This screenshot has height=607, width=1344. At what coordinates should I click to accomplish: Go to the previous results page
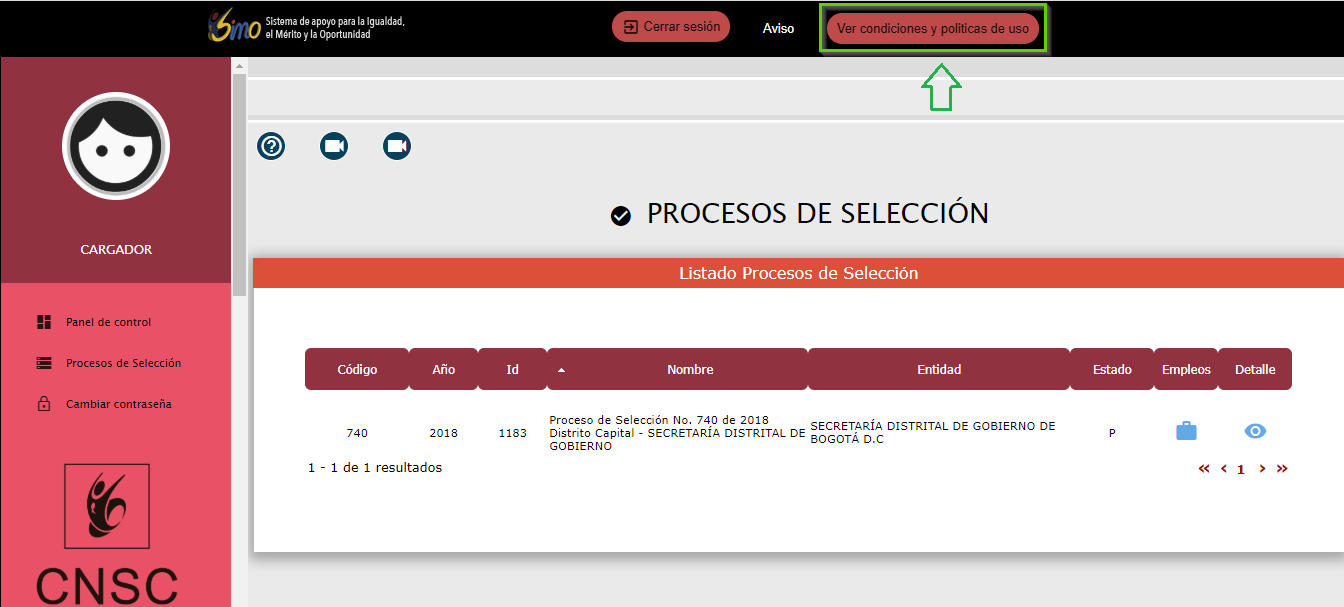1223,469
